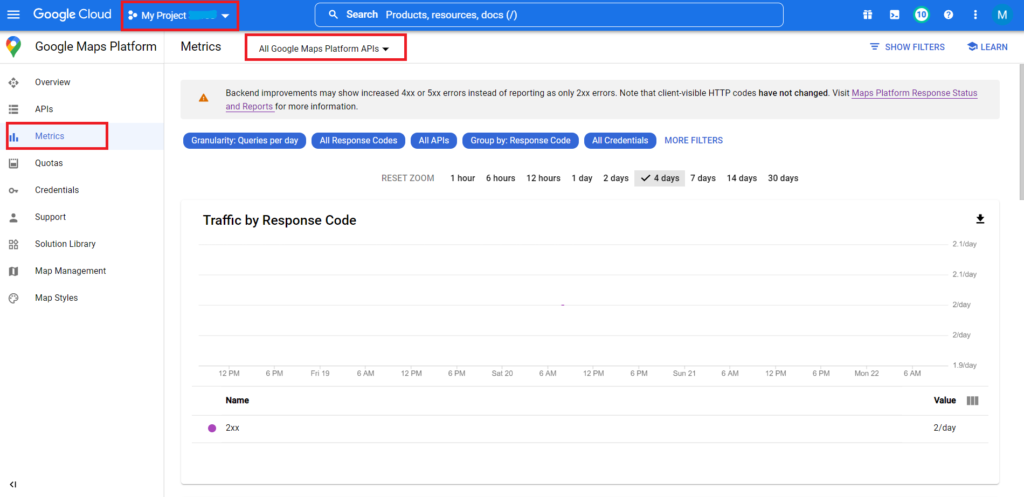Viewport: 1024px width, 497px height.
Task: Open Granularity: Queries per day filter chip
Action: tap(244, 140)
